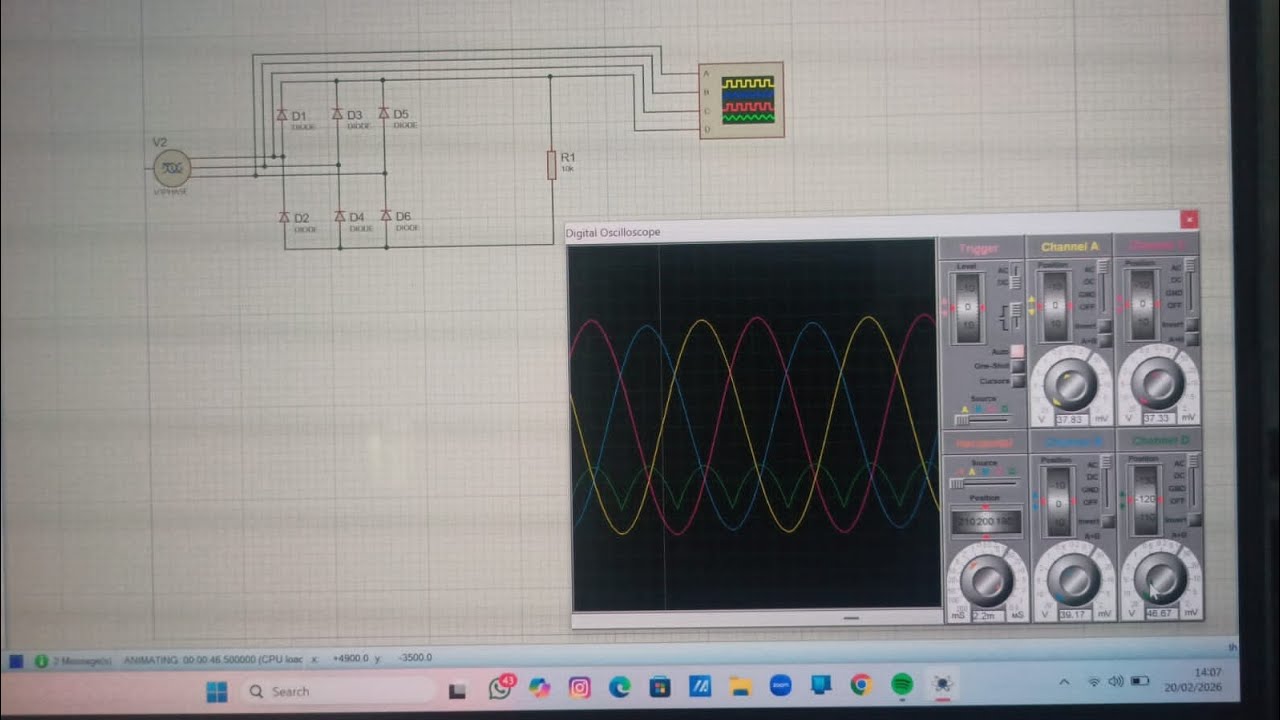
Task: Click the Horizontal Position thumbwheel
Action: tap(986, 521)
